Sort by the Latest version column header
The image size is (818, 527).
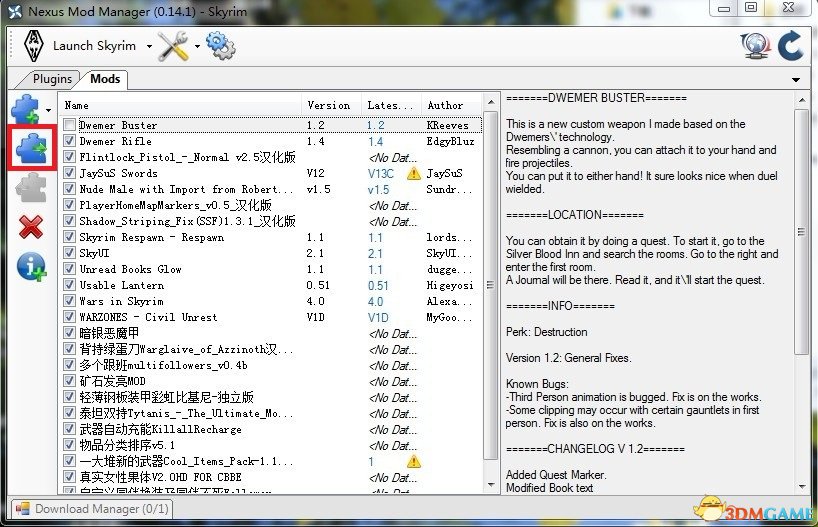(x=391, y=105)
